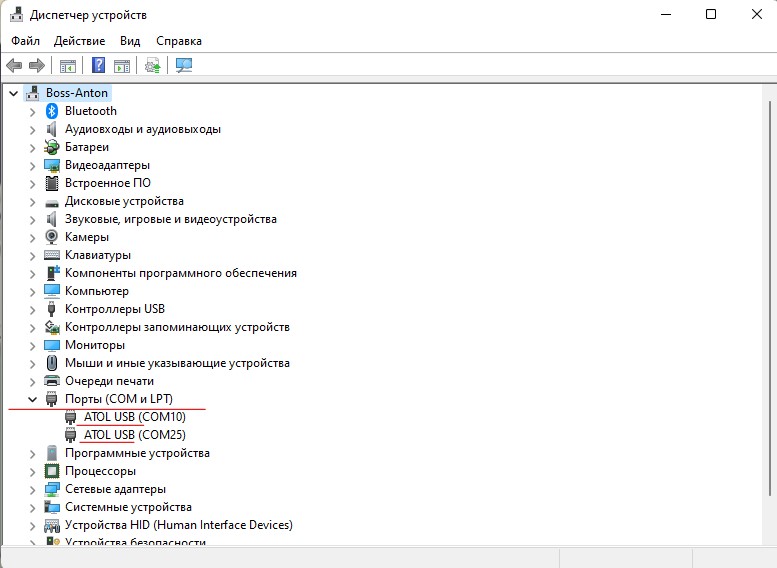Select the Дисковые устройства label

(124, 201)
